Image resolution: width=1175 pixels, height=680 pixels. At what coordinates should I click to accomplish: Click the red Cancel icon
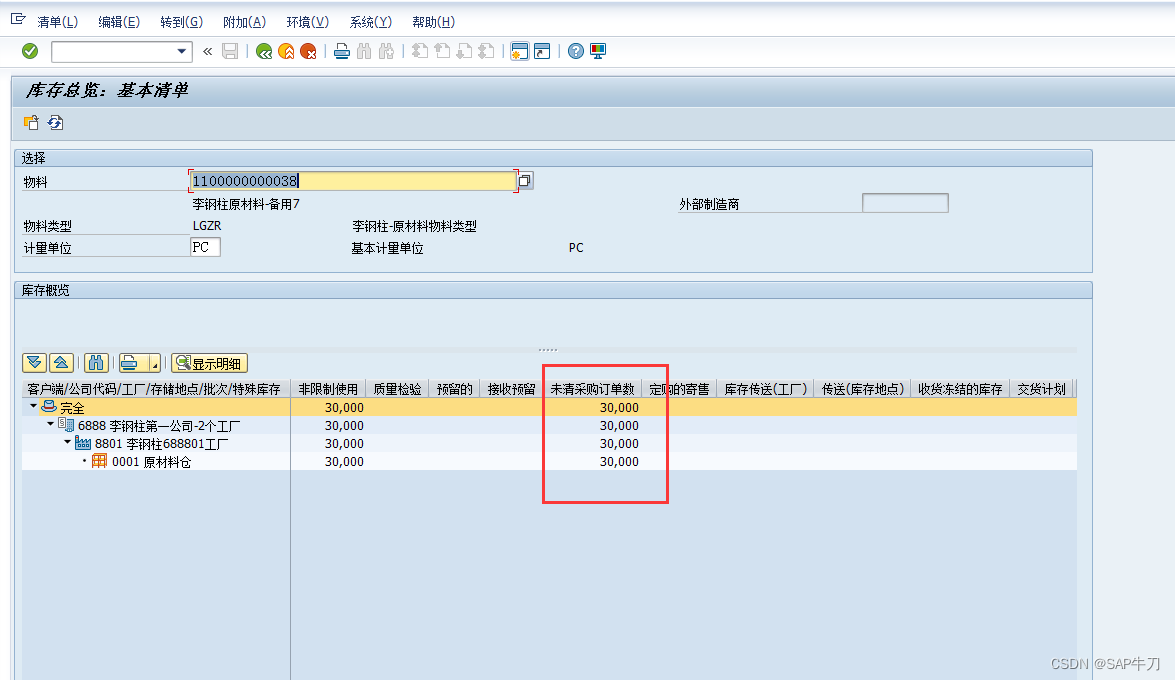point(308,51)
